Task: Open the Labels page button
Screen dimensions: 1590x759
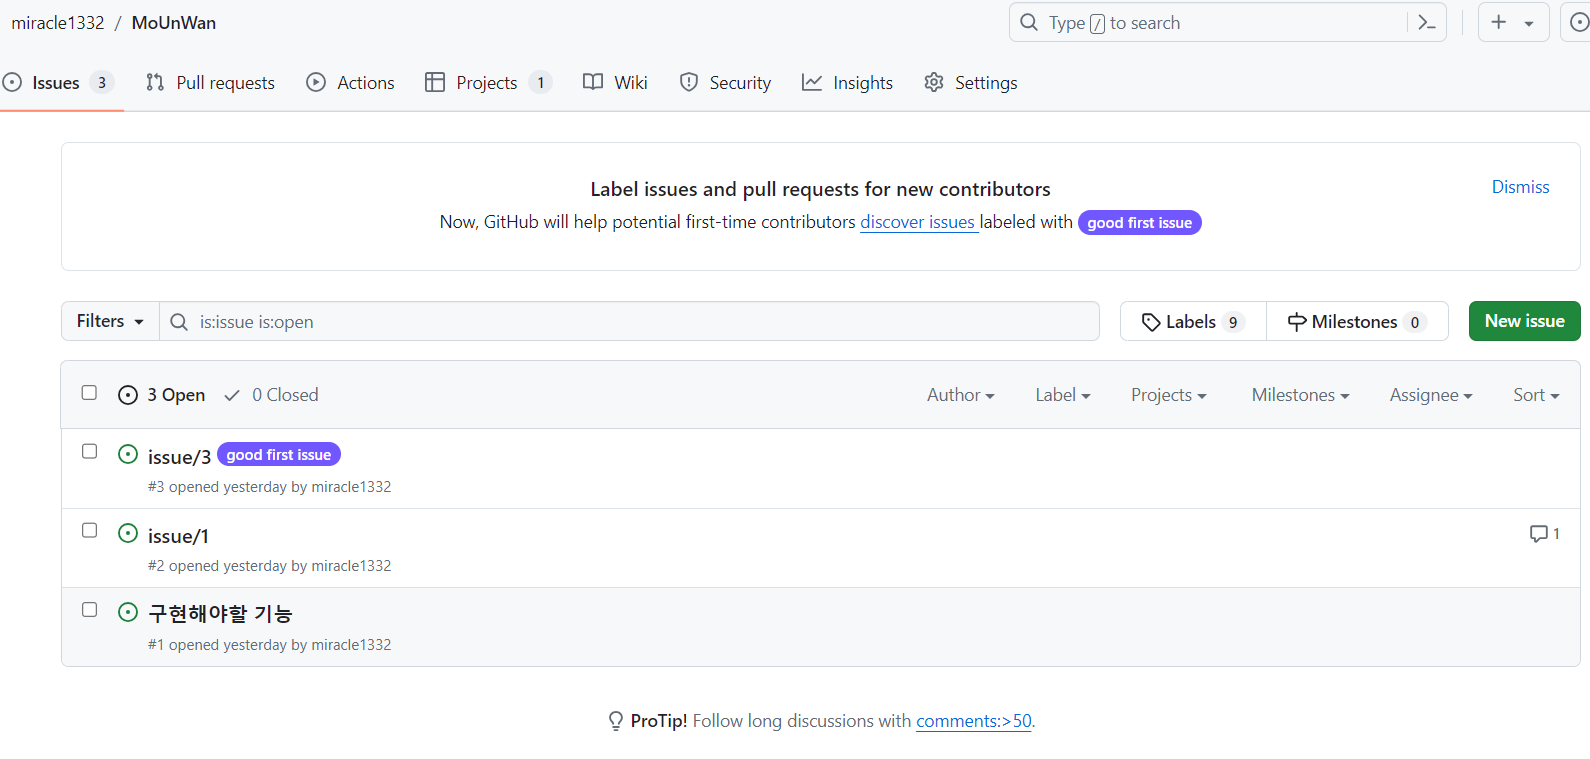Action: [1193, 321]
